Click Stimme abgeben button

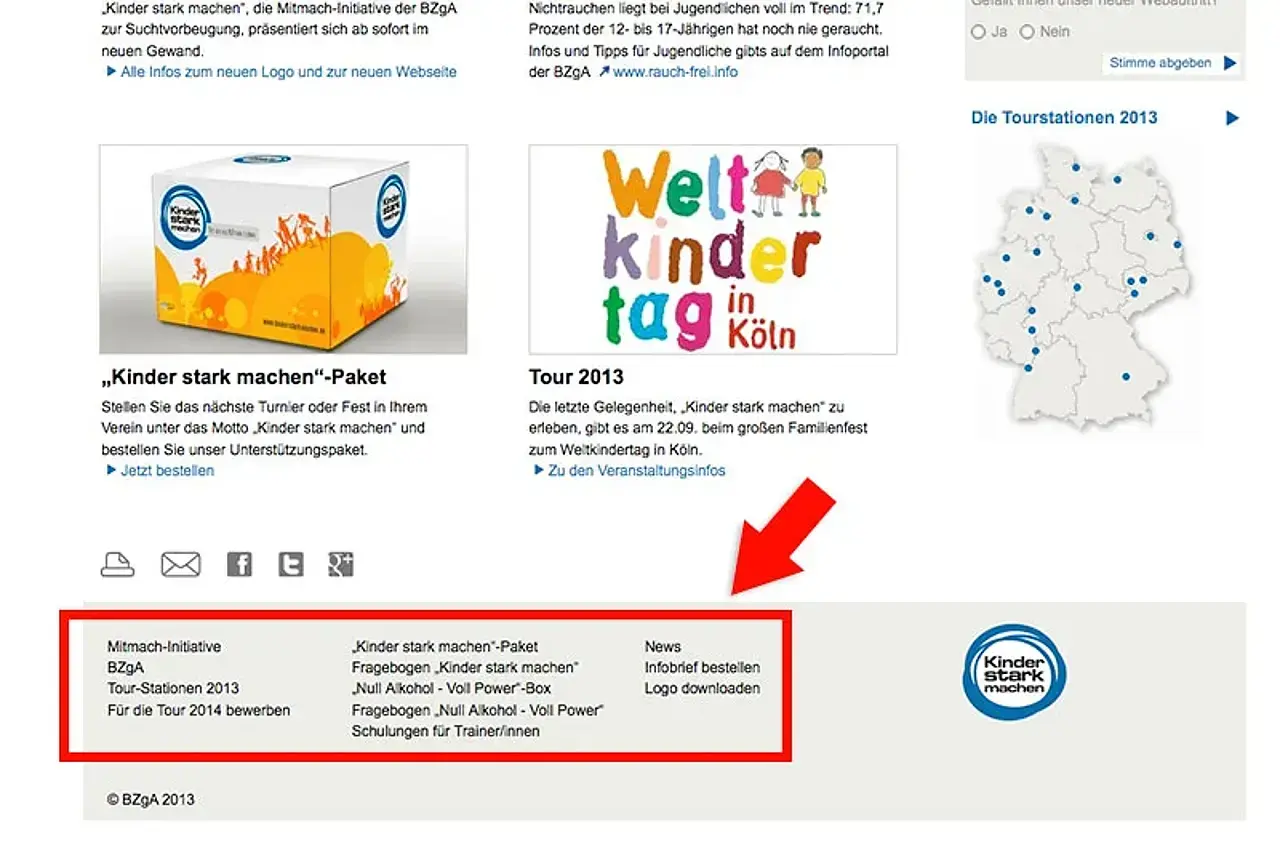click(1172, 63)
